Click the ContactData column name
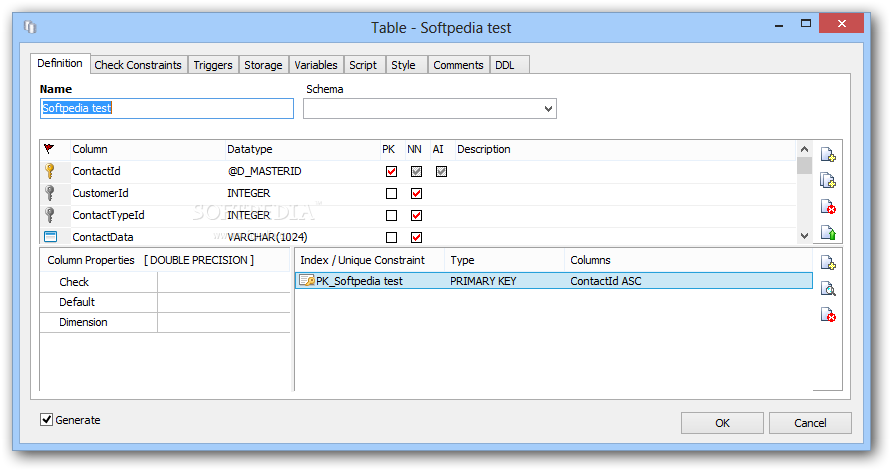891x471 pixels. point(103,237)
